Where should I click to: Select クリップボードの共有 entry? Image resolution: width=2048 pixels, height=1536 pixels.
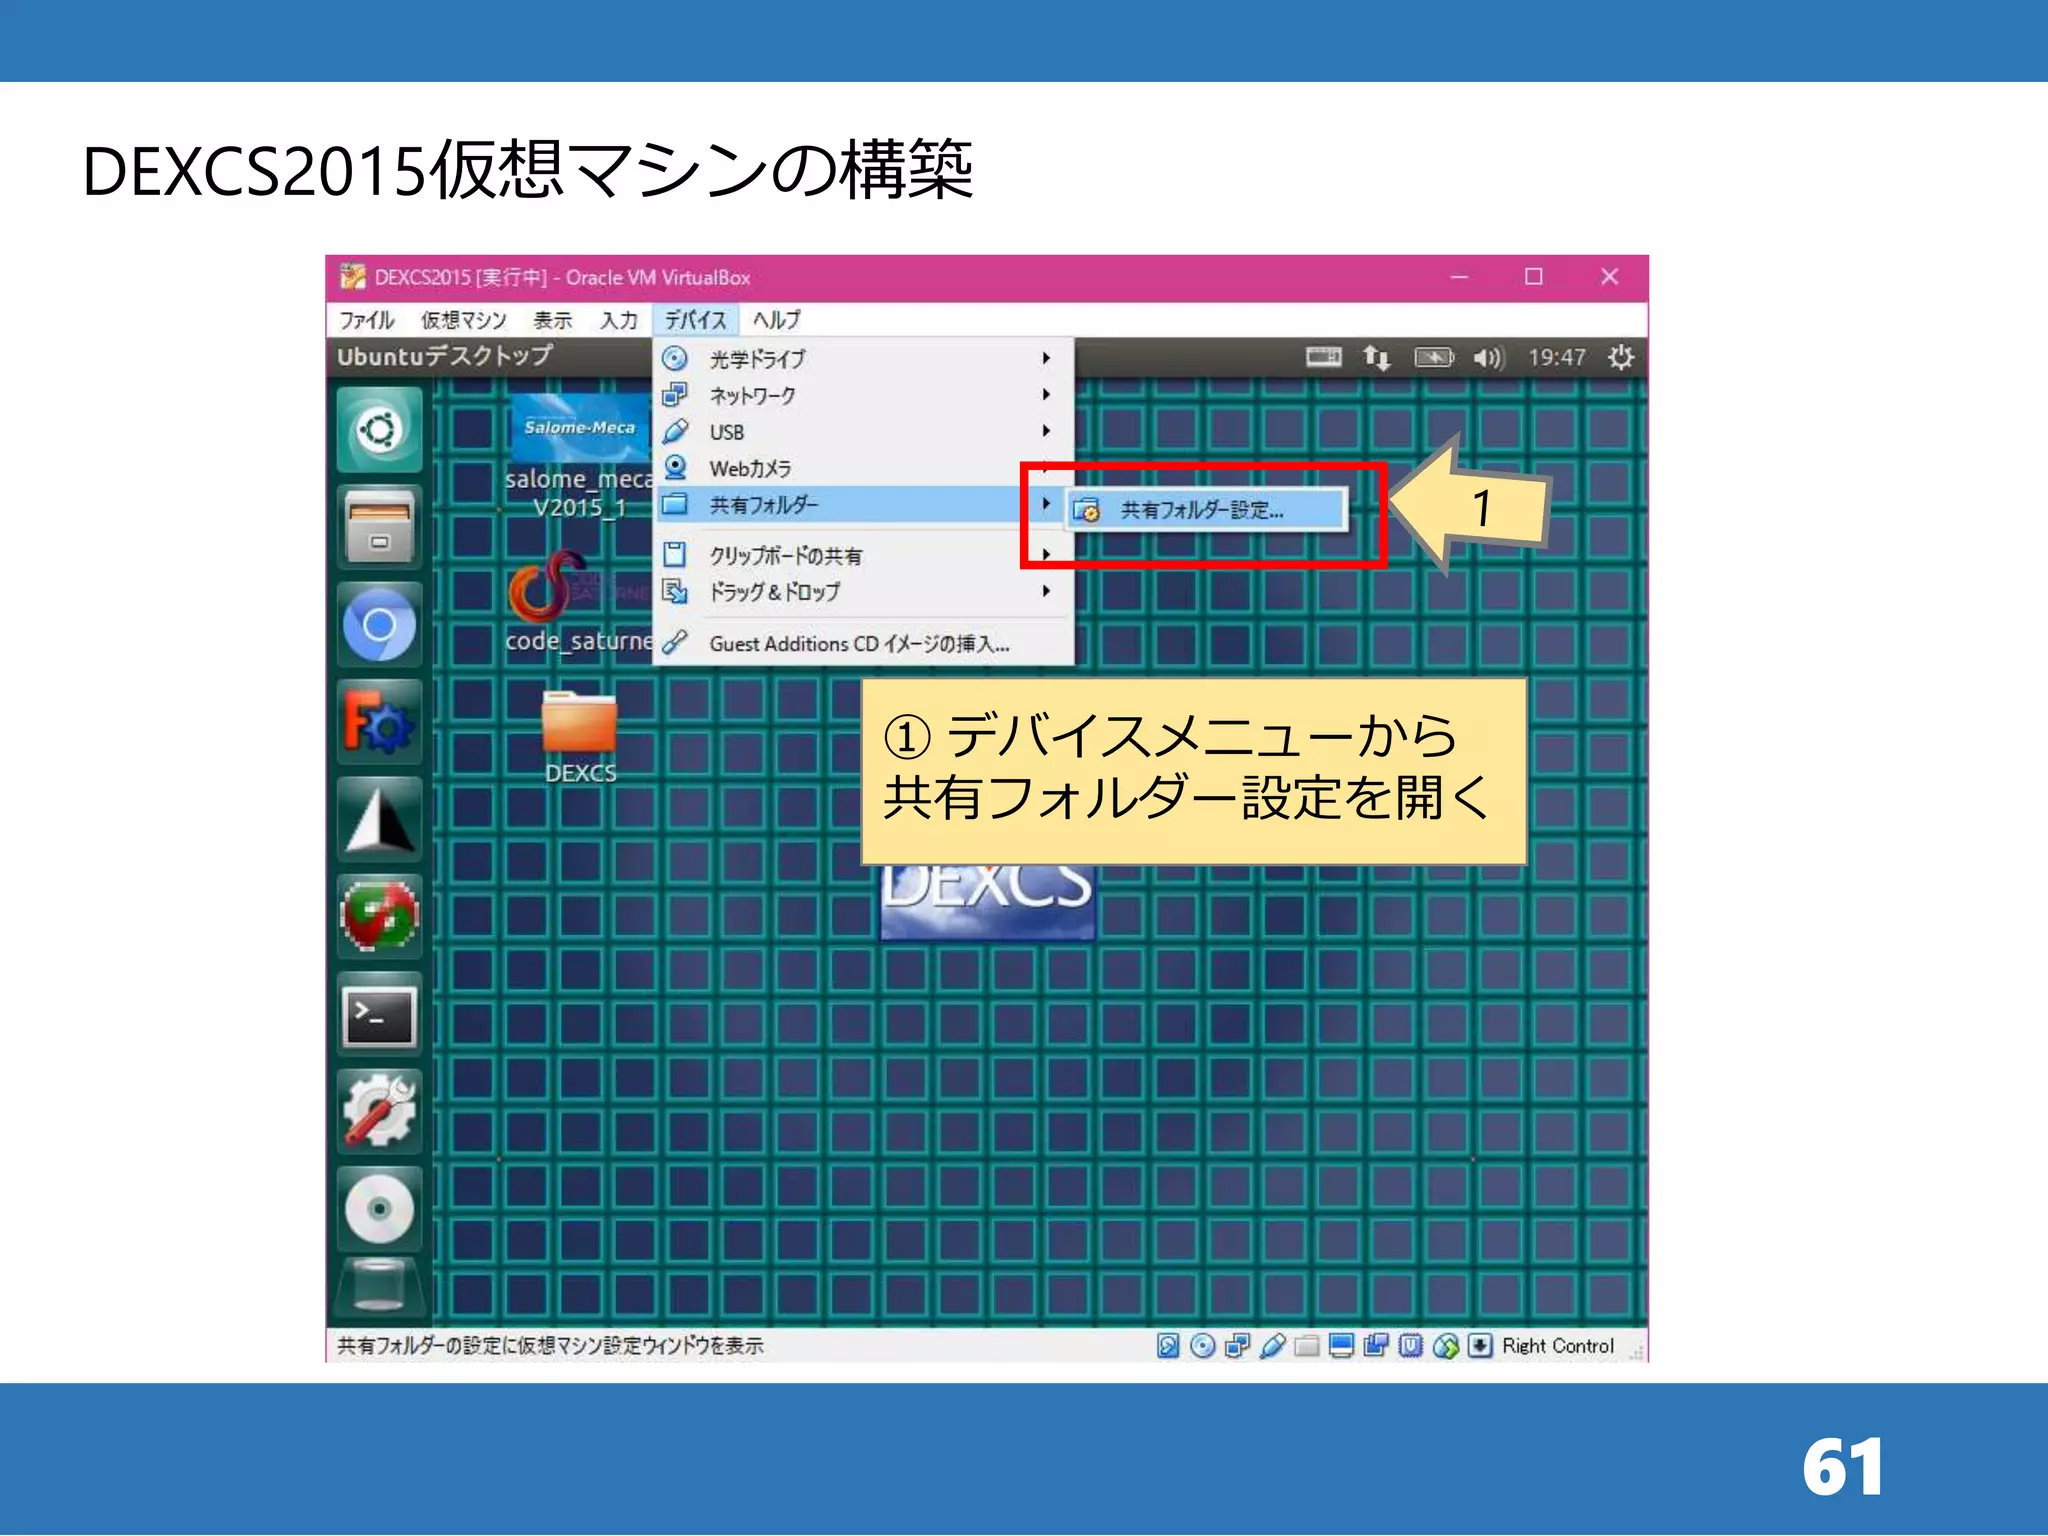coord(863,555)
